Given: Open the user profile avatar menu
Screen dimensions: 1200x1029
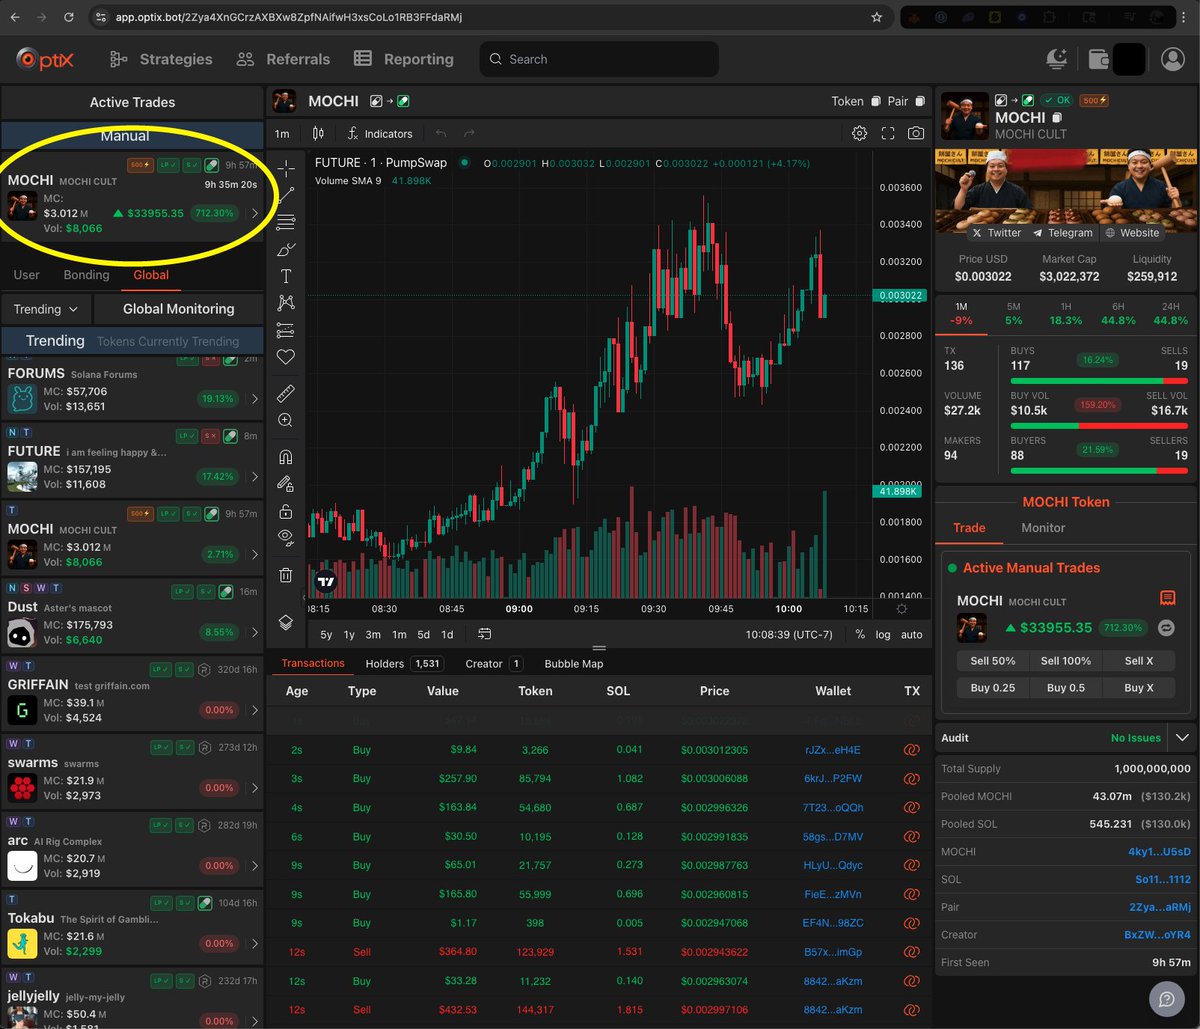Looking at the screenshot, I should click(1173, 59).
